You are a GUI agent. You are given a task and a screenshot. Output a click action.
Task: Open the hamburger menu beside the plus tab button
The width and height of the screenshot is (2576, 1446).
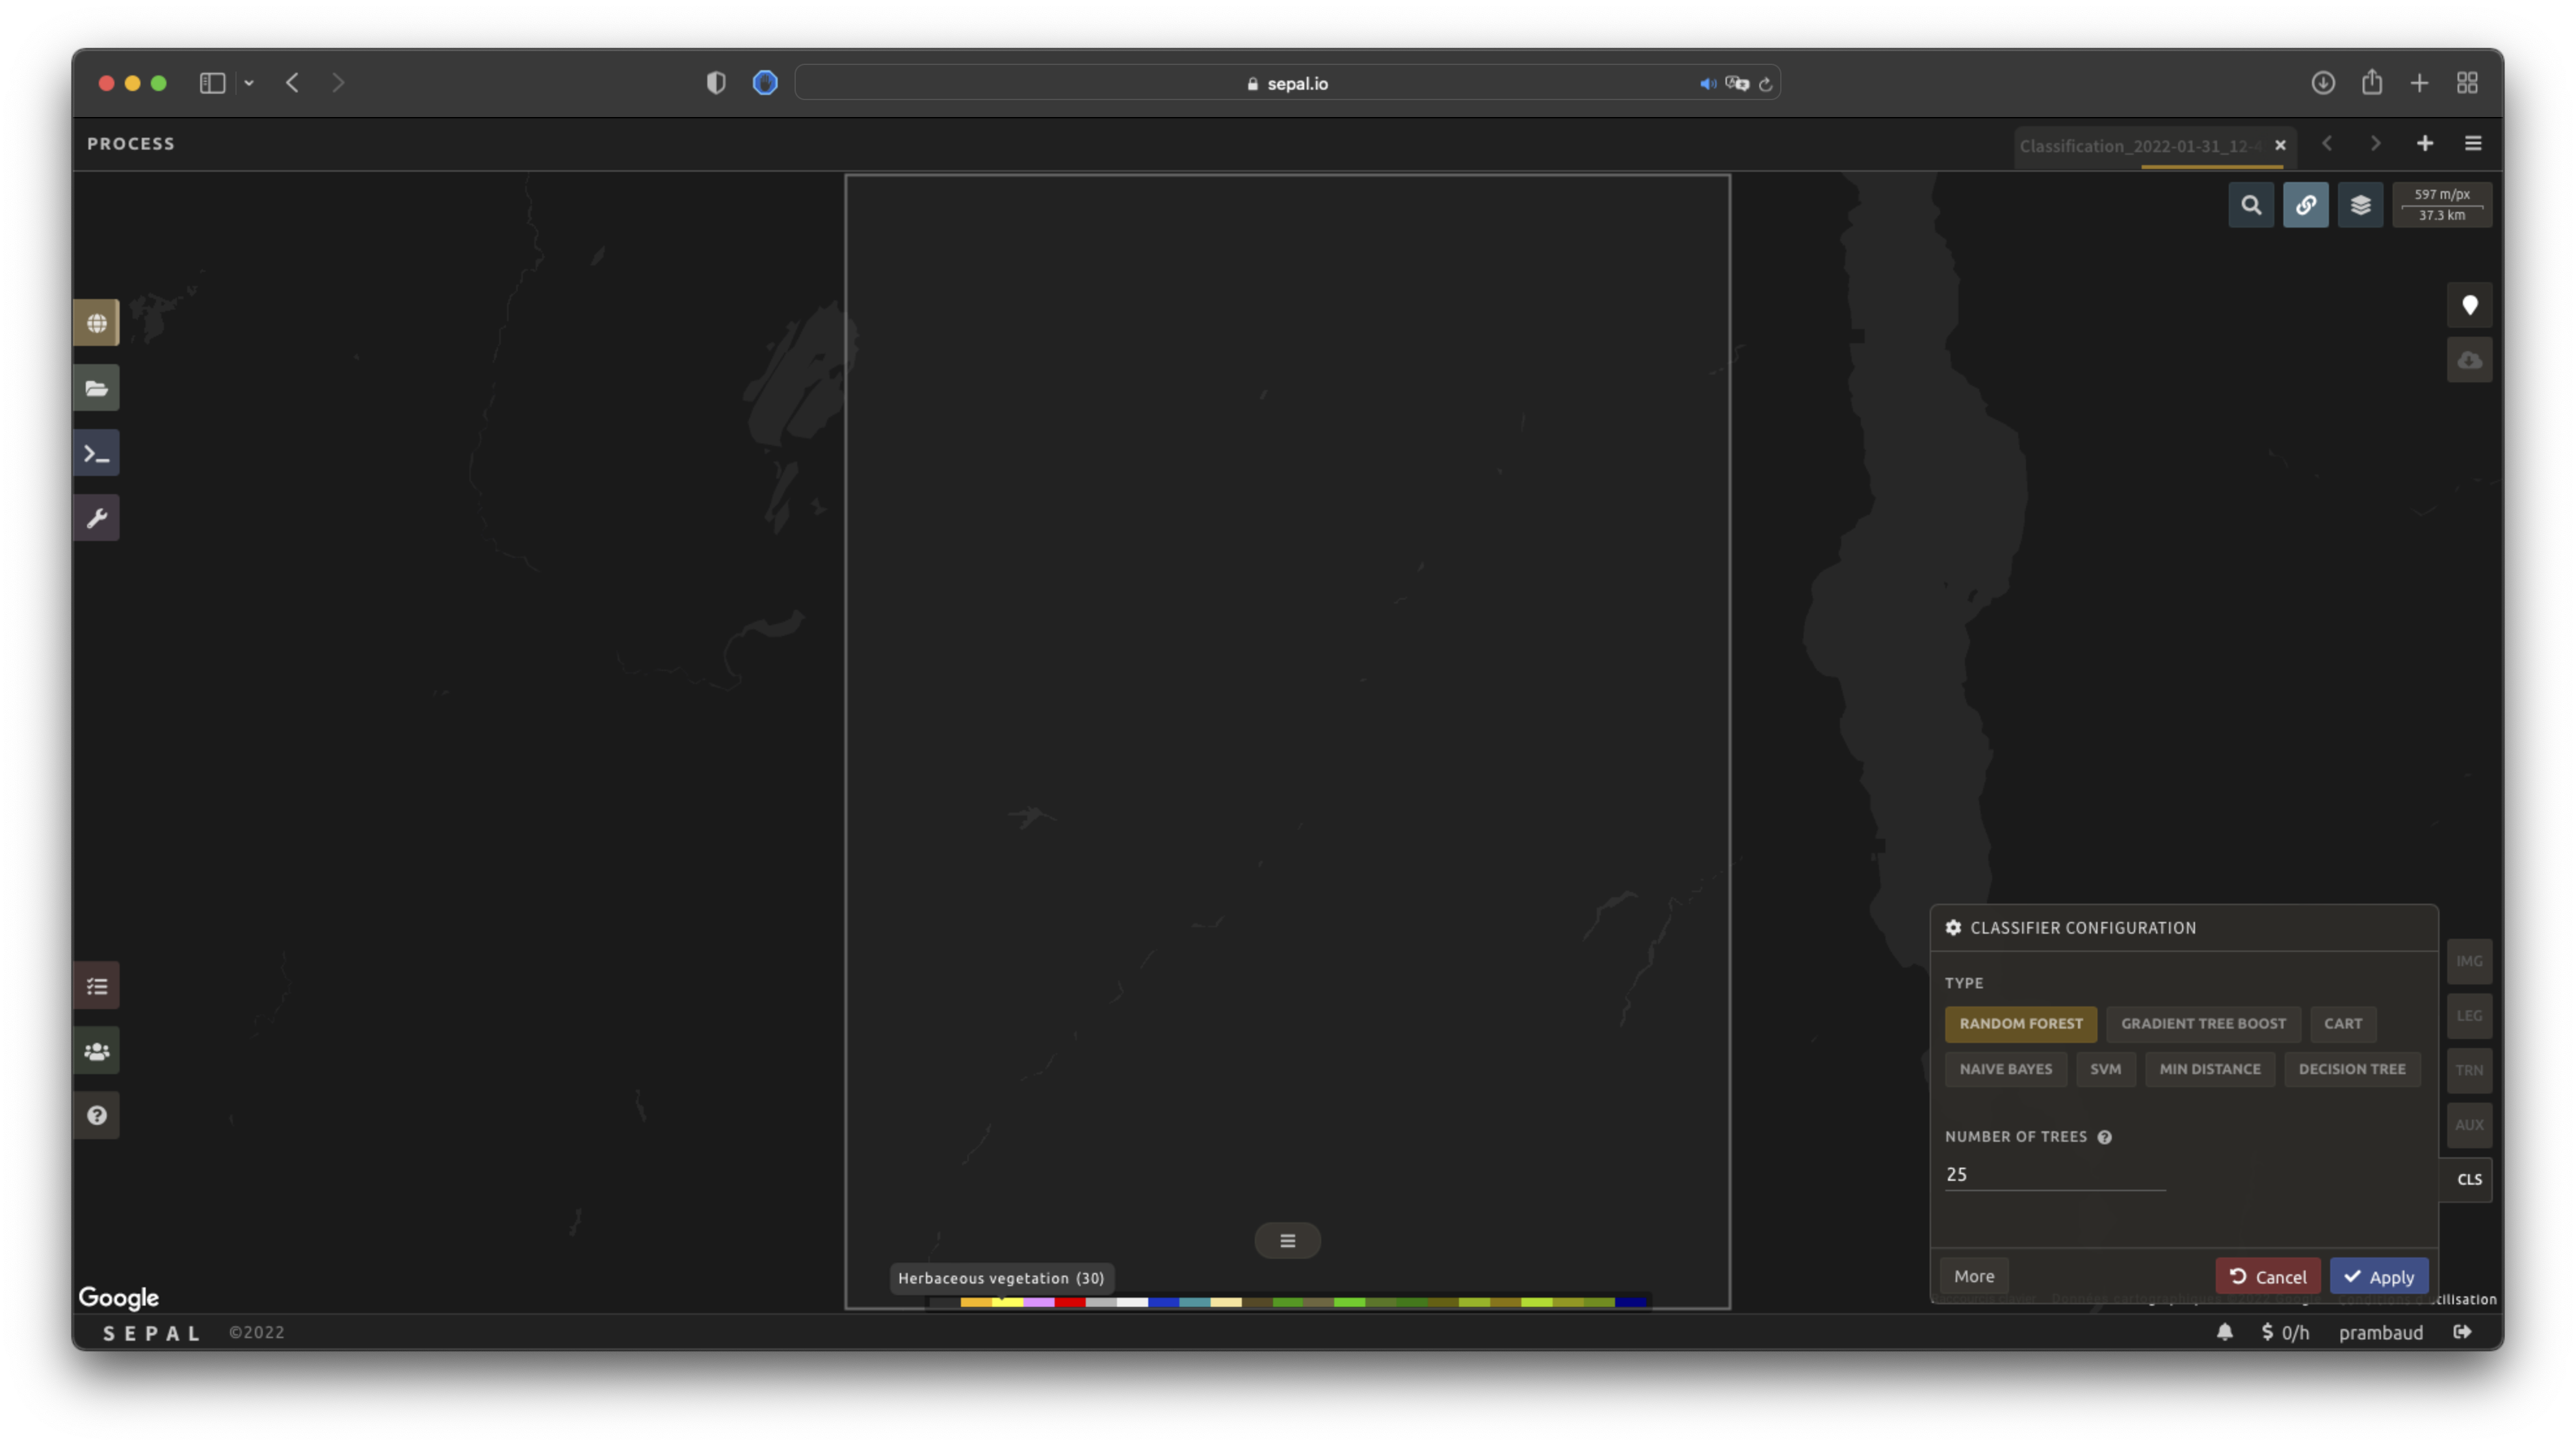click(2473, 144)
